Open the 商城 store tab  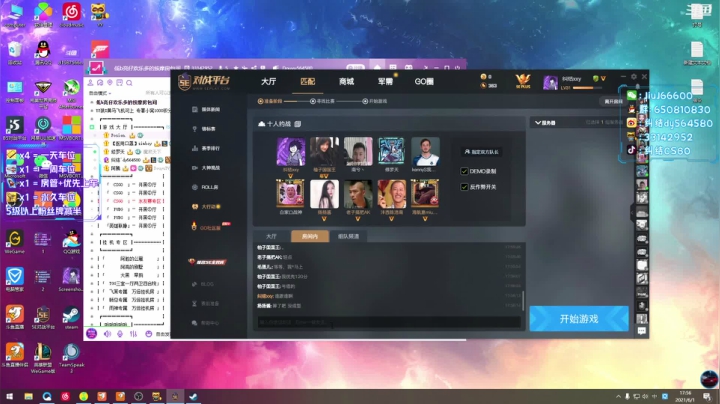(347, 82)
